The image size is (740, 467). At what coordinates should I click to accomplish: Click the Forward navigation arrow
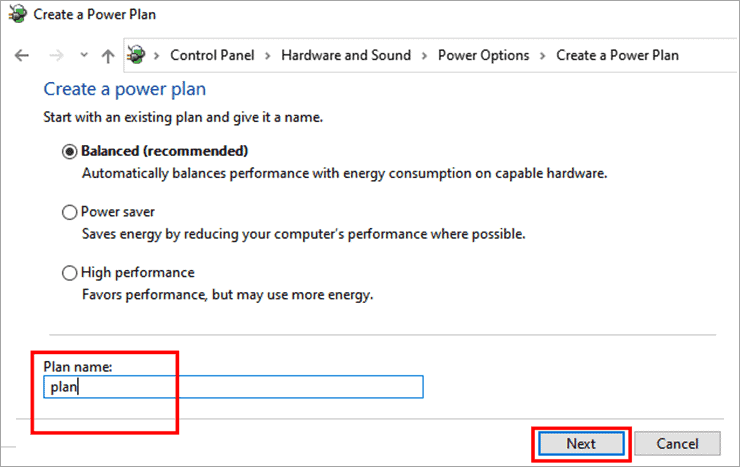click(56, 56)
